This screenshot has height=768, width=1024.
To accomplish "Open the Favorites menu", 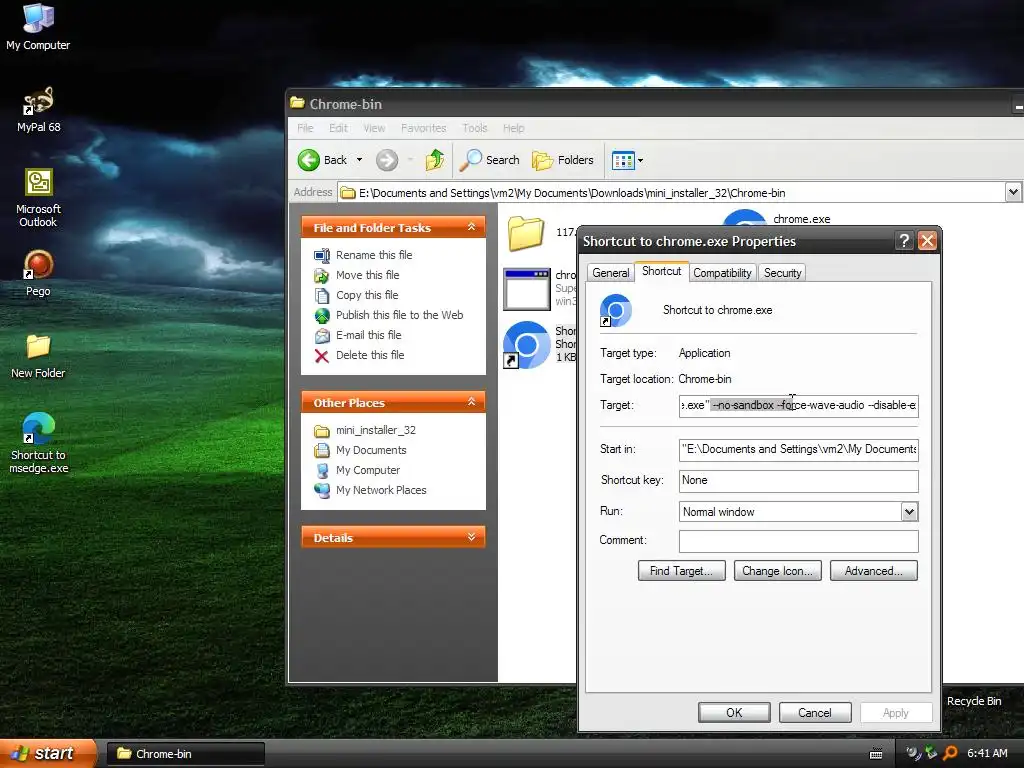I will pos(423,128).
